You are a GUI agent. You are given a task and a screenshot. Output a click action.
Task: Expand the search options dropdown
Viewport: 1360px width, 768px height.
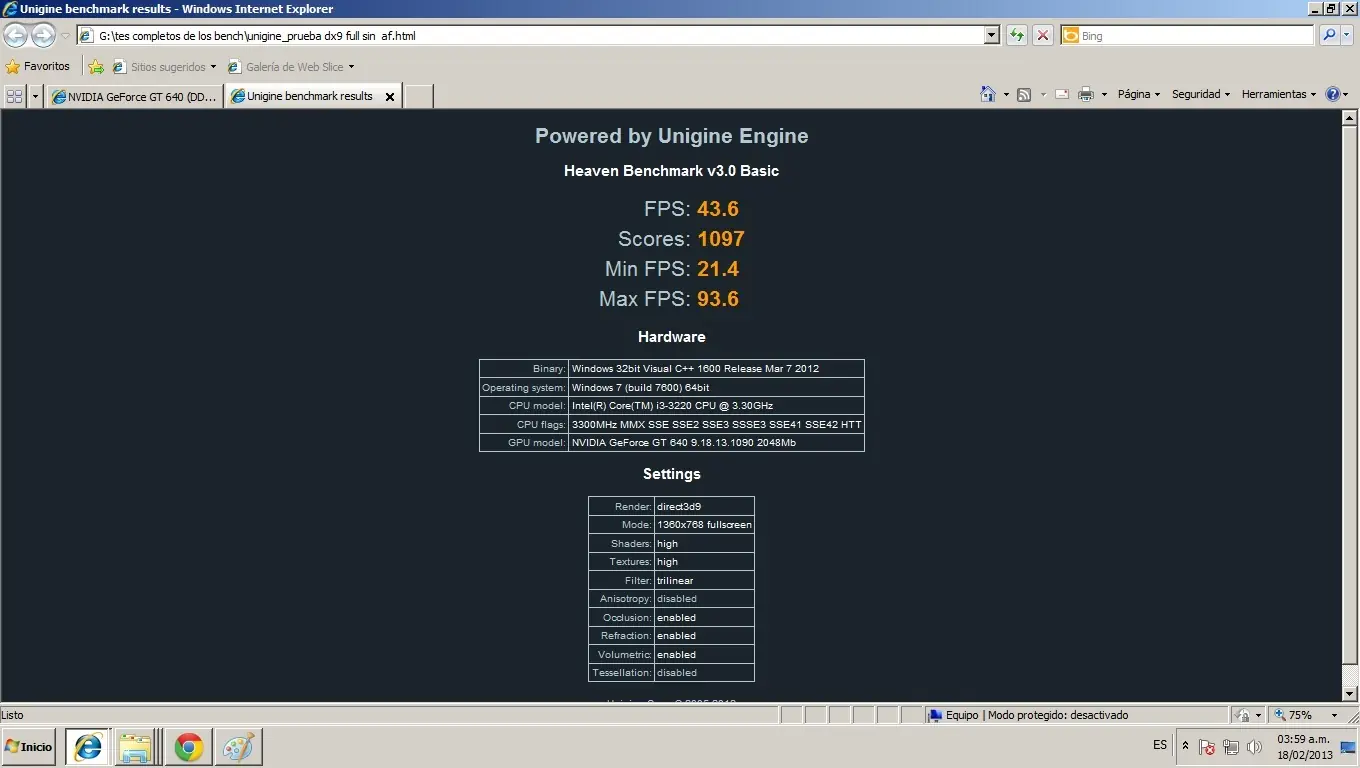pos(1347,36)
